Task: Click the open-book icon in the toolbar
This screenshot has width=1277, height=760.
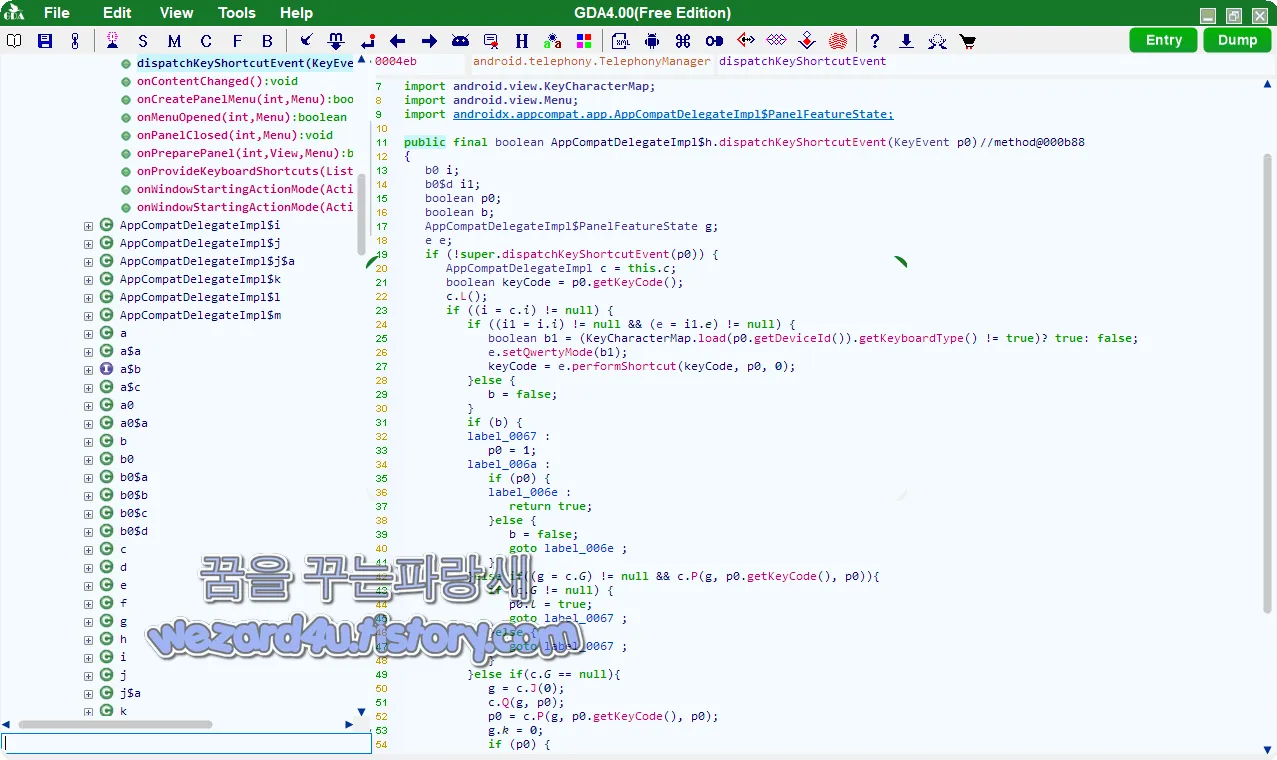Action: 14,41
